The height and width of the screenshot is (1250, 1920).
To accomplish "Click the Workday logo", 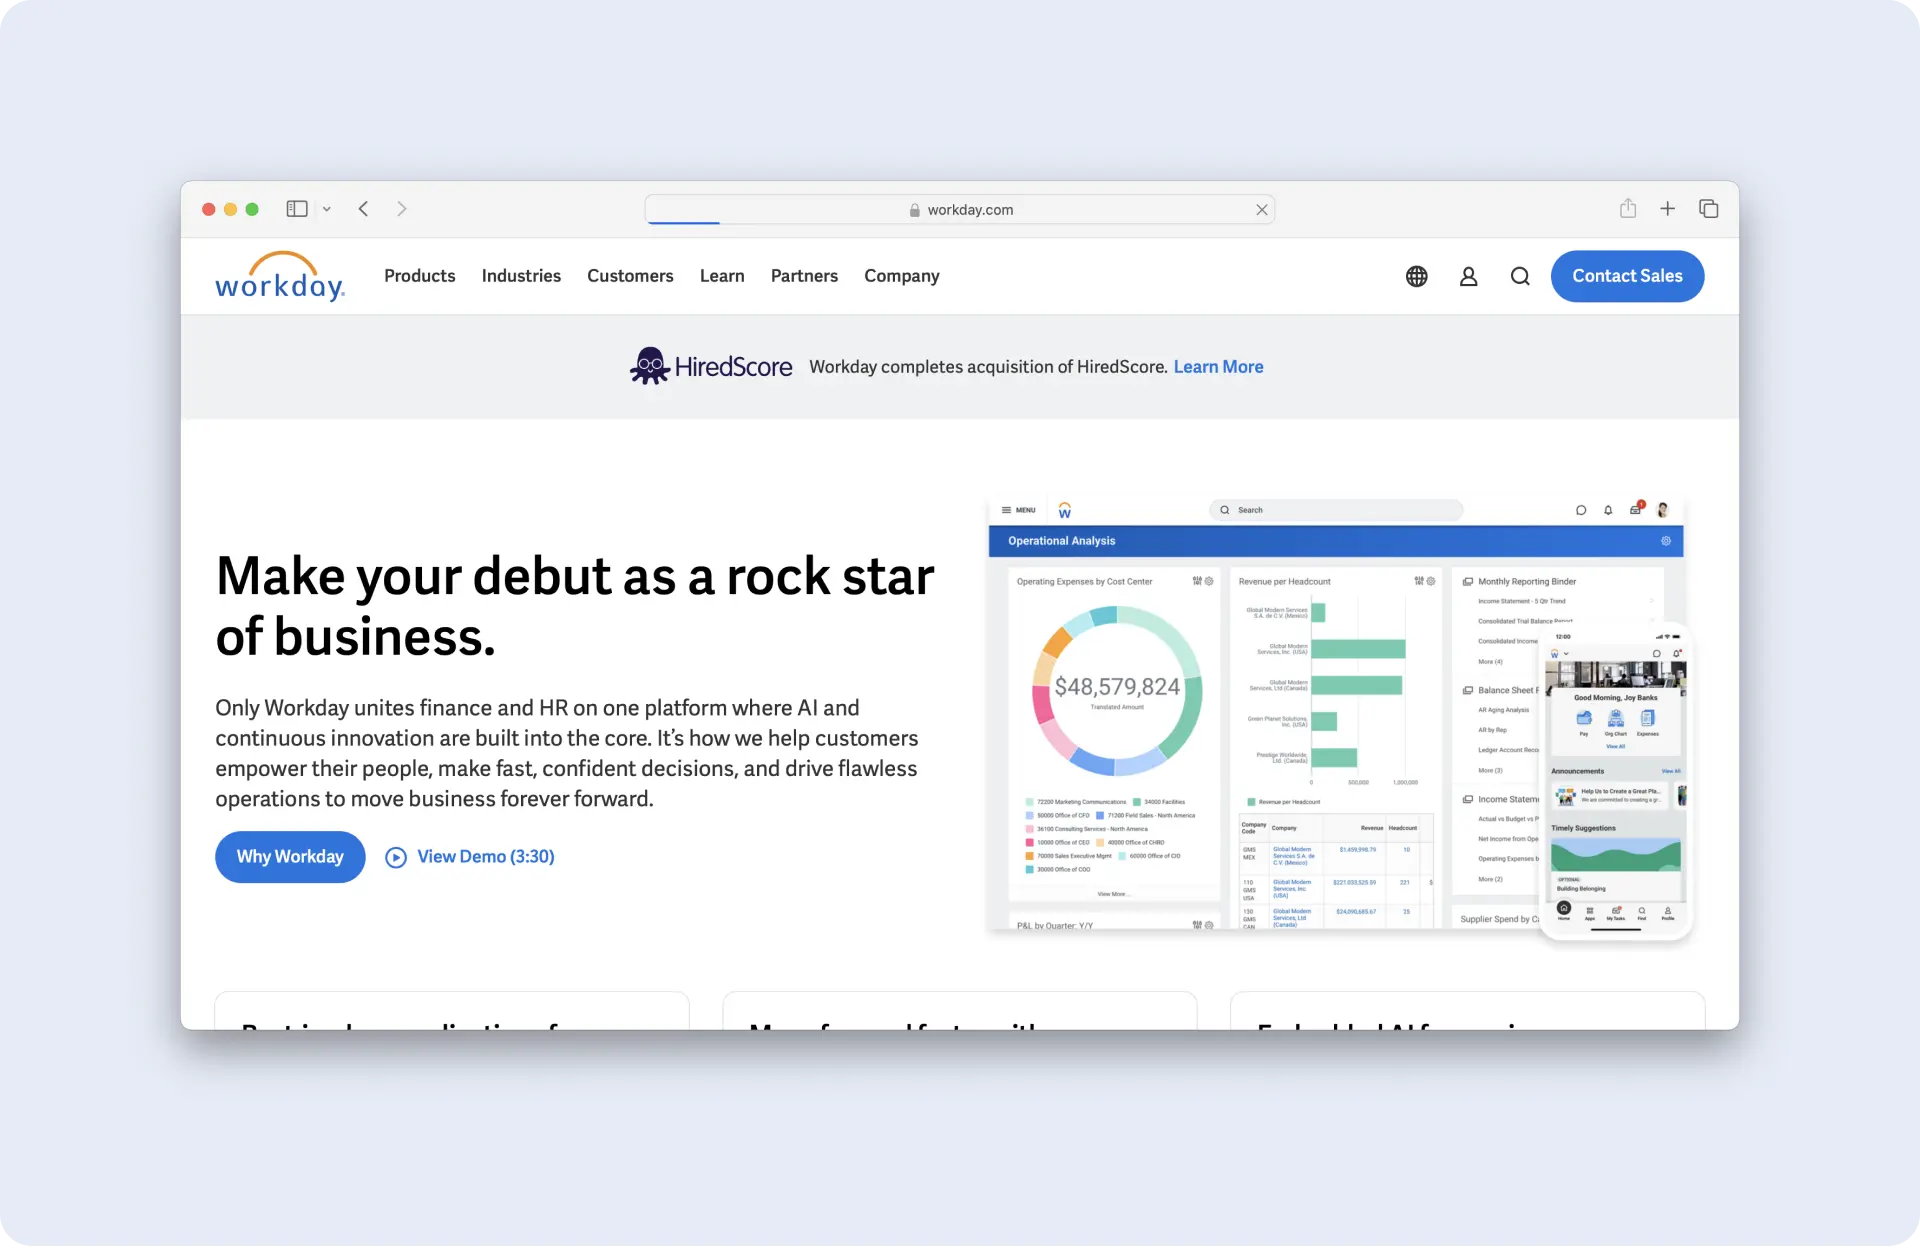I will pyautogui.click(x=280, y=276).
